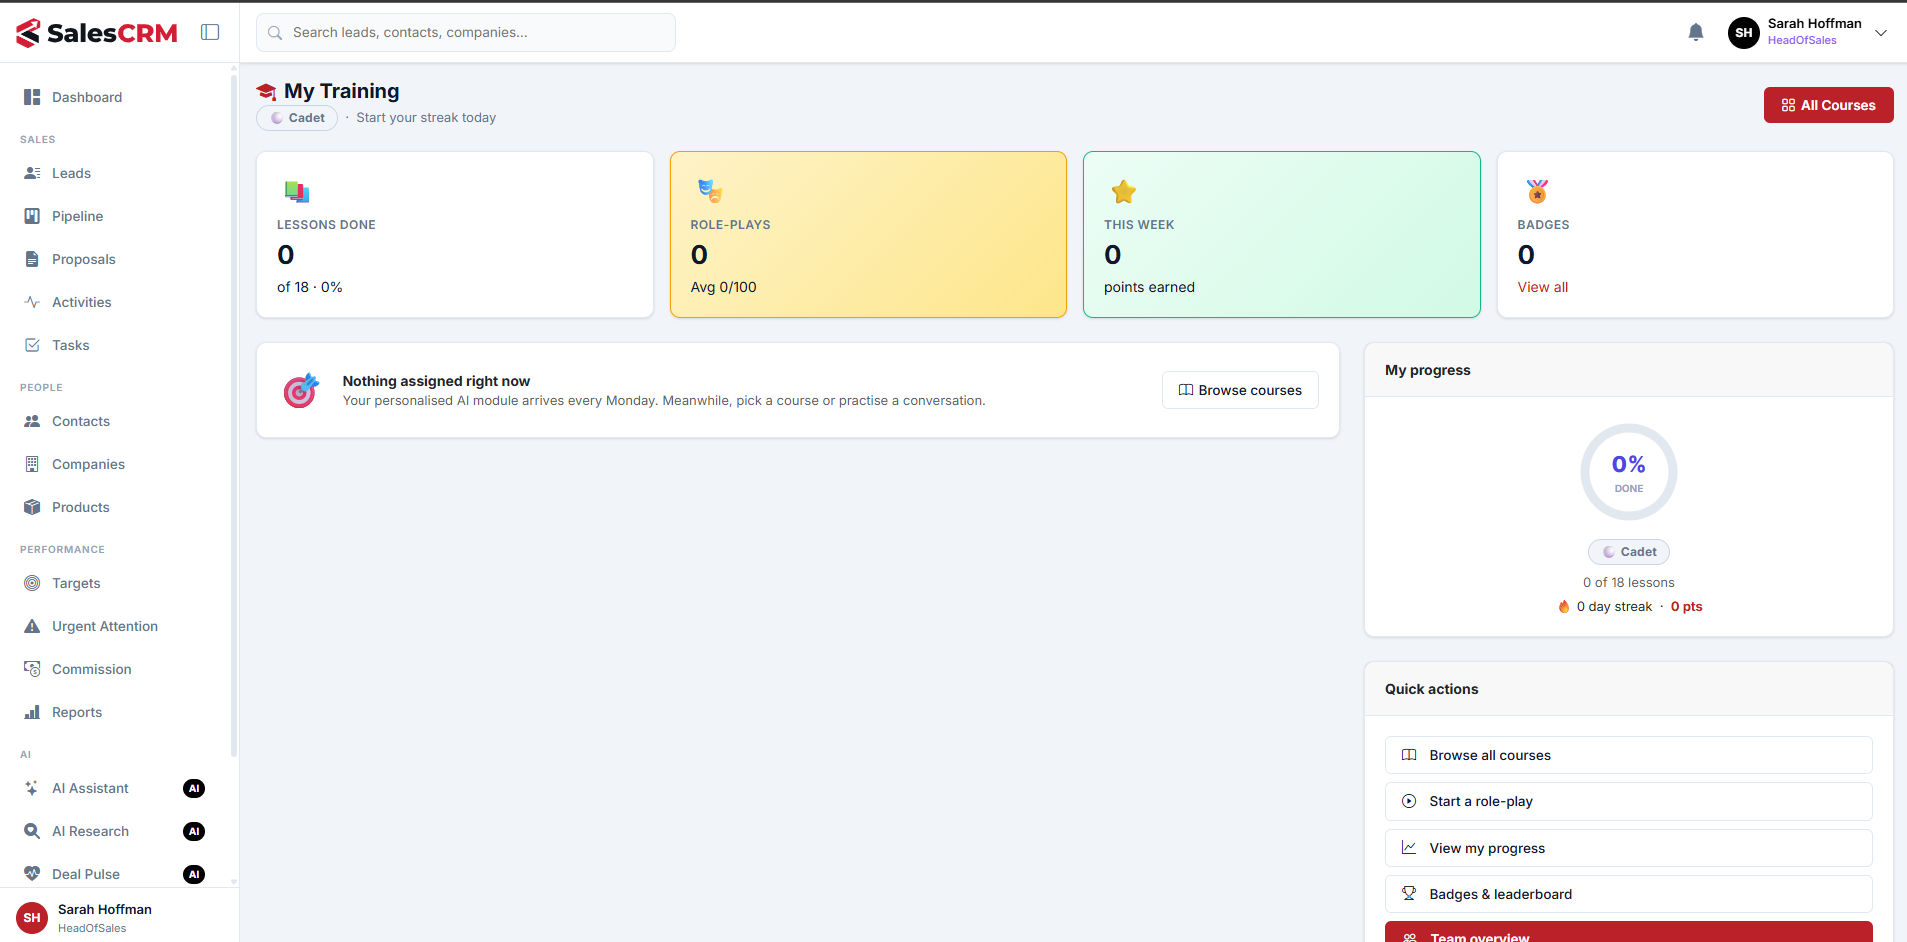Click Sarah Hoffman profile at sidebar bottom
This screenshot has height=942, width=1907.
click(119, 917)
